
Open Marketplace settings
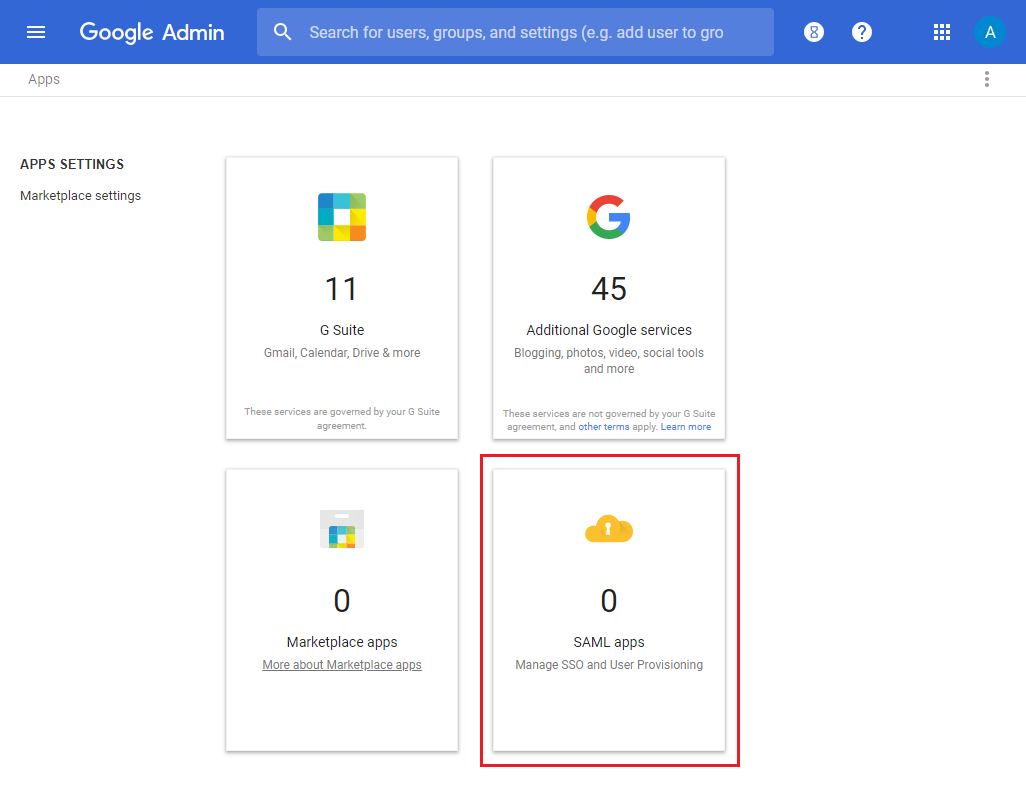80,196
